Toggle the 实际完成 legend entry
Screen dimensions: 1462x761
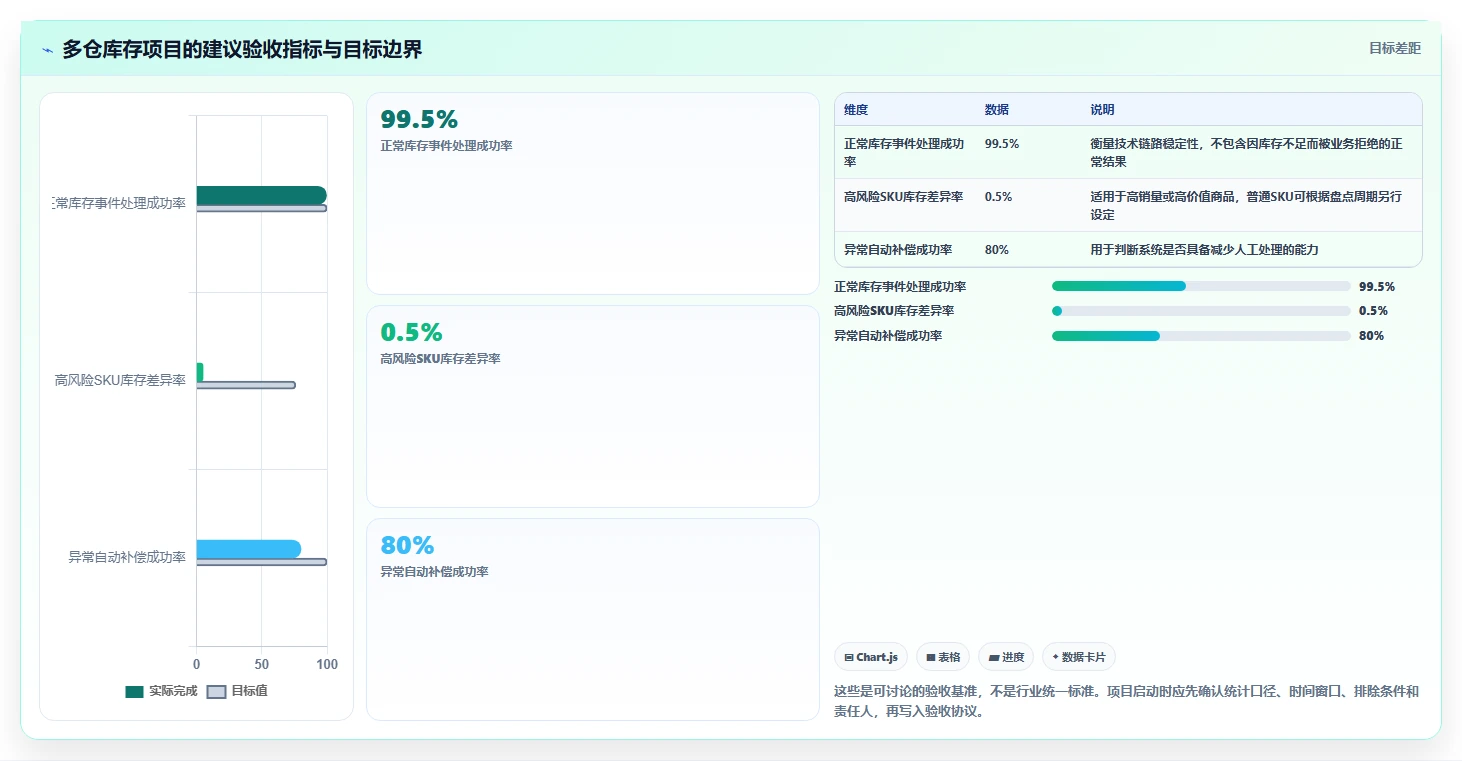(161, 691)
